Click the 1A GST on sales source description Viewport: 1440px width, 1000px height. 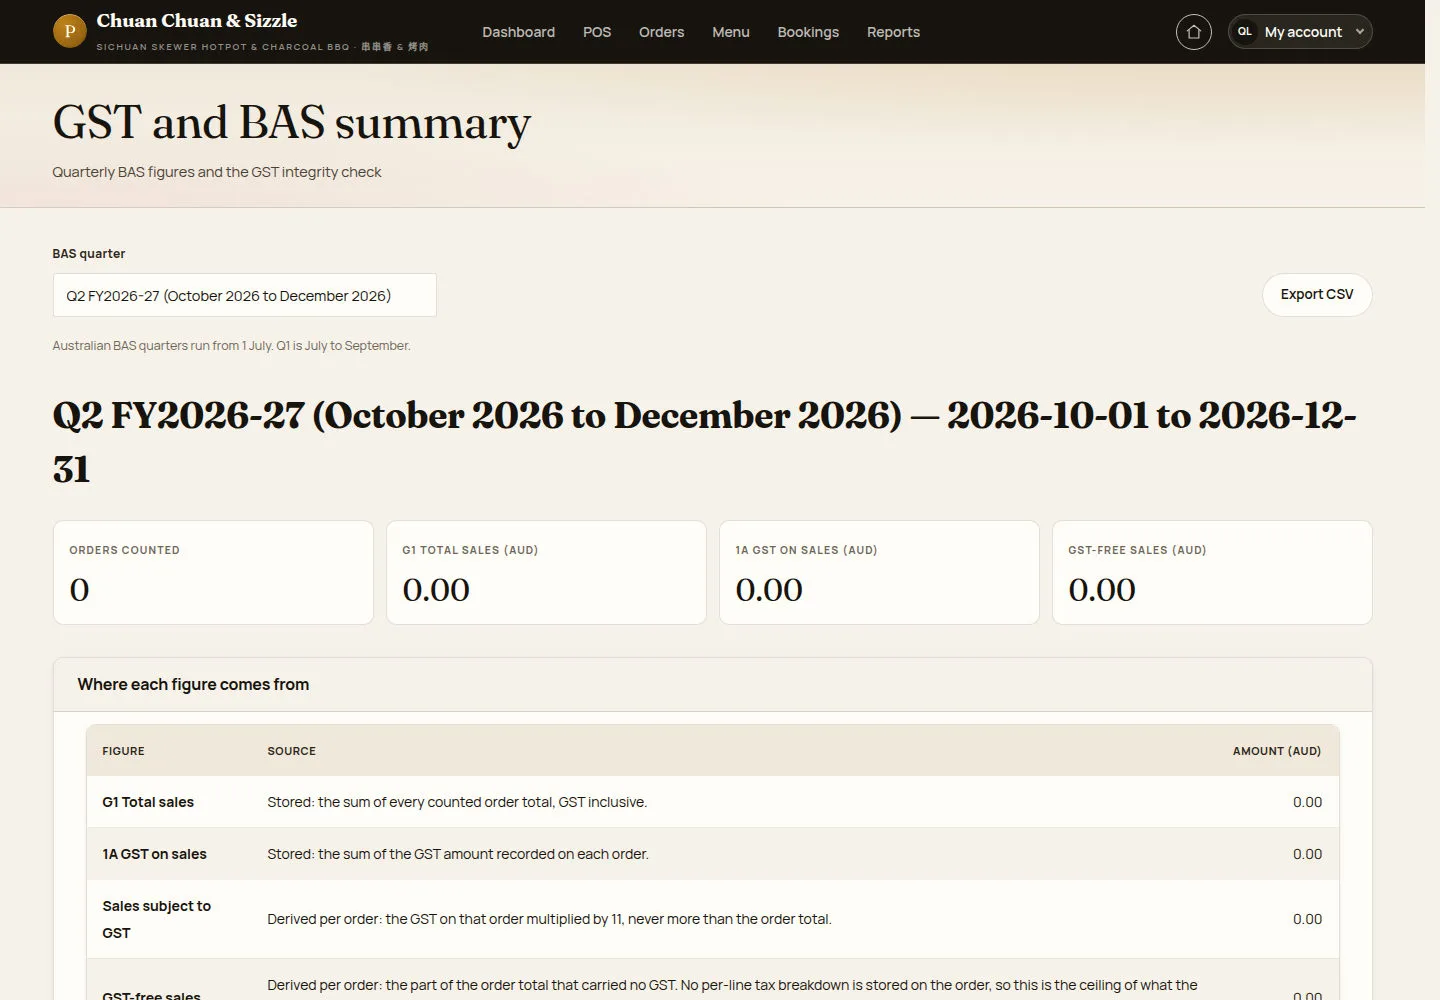pyautogui.click(x=458, y=854)
